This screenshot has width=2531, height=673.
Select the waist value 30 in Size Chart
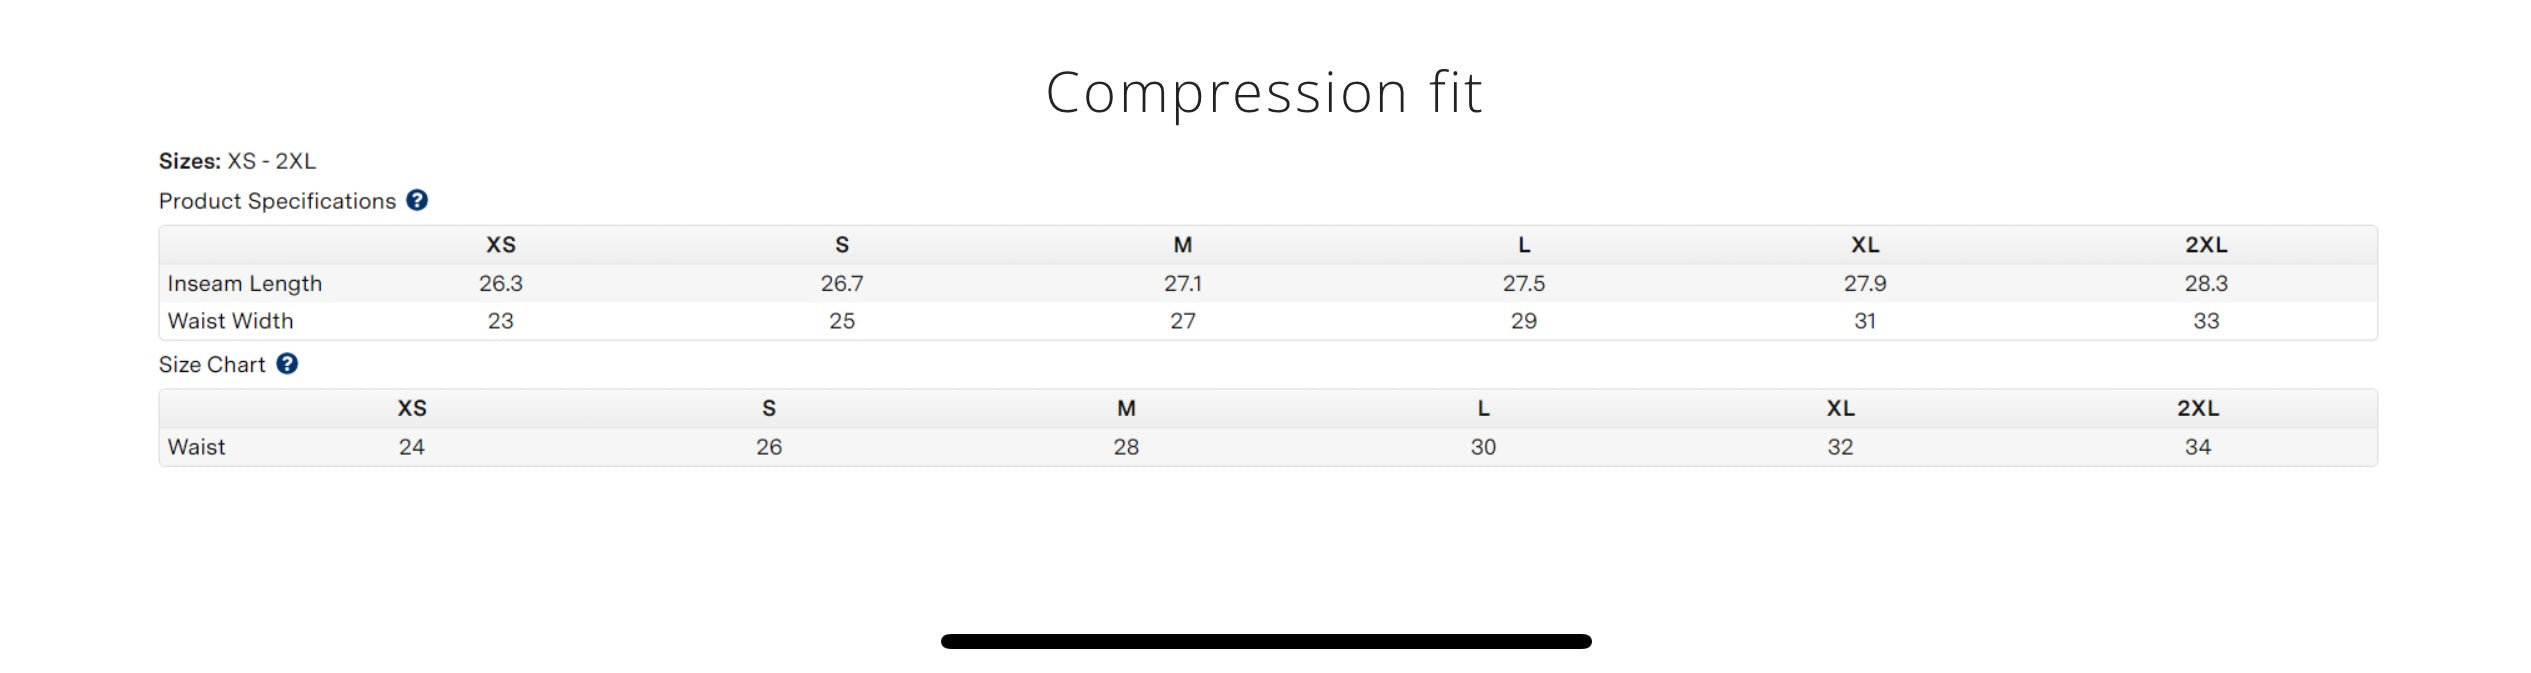1483,447
